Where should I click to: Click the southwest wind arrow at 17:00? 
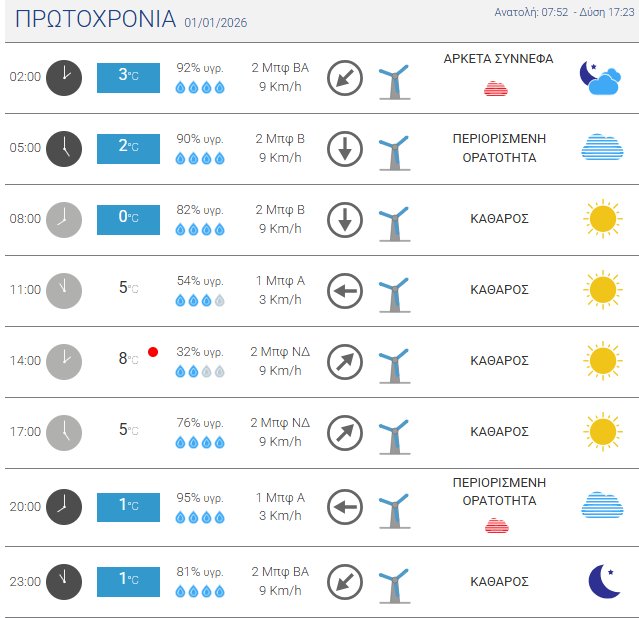(x=345, y=432)
